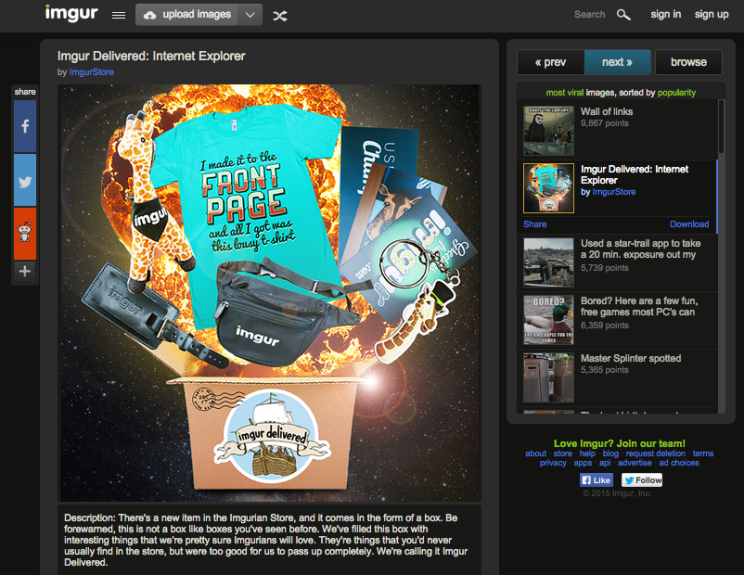744x575 pixels.
Task: Share on Twitter via sidebar icon
Action: coord(25,180)
